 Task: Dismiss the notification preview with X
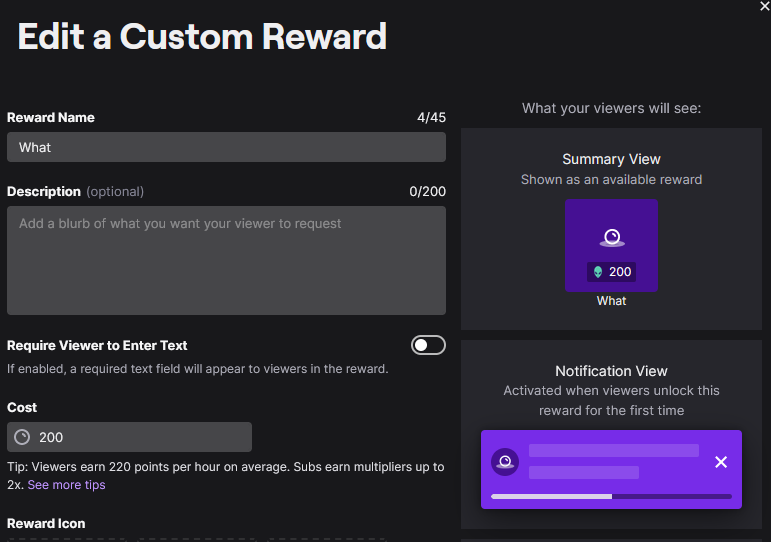[721, 462]
